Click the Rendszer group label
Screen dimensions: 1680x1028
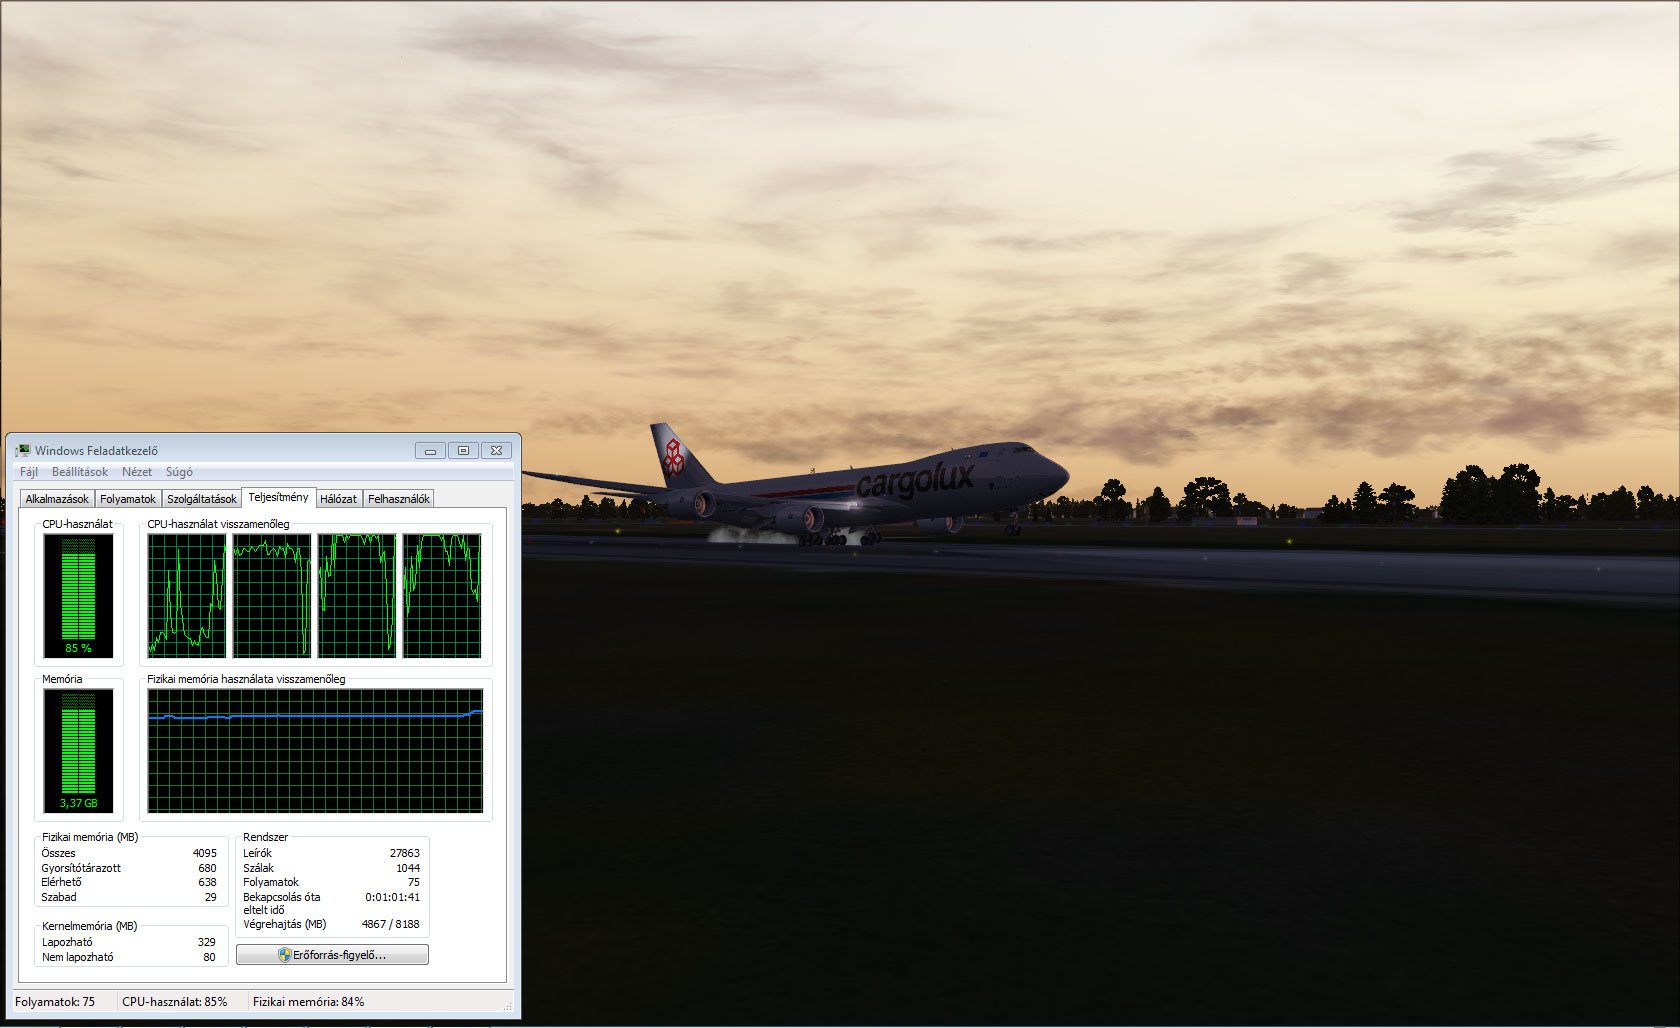(x=265, y=837)
